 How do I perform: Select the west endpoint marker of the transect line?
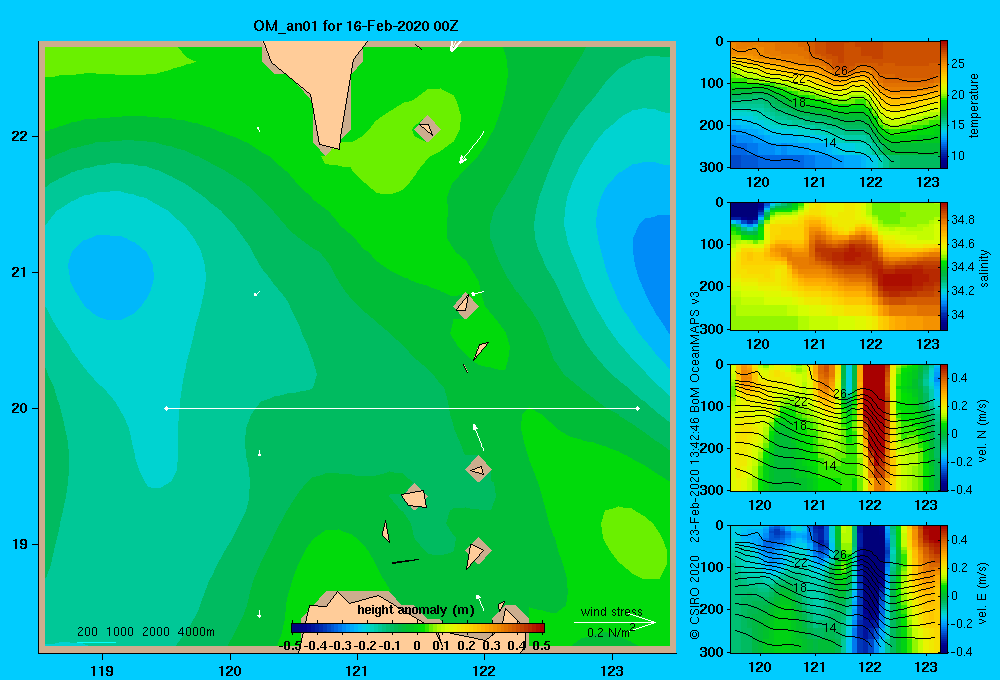(166, 408)
